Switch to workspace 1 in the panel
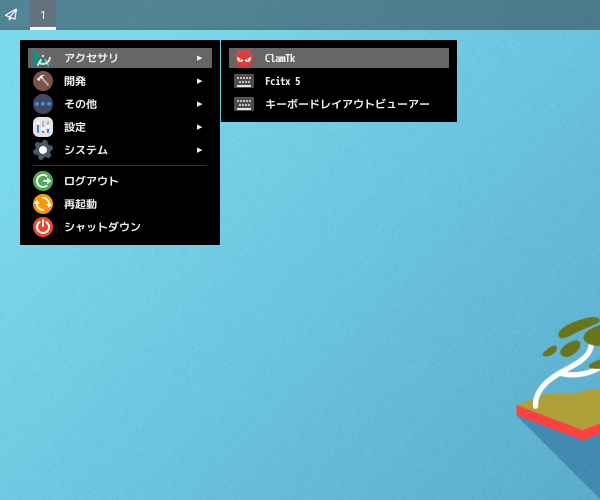Image resolution: width=600 pixels, height=500 pixels. coord(43,15)
